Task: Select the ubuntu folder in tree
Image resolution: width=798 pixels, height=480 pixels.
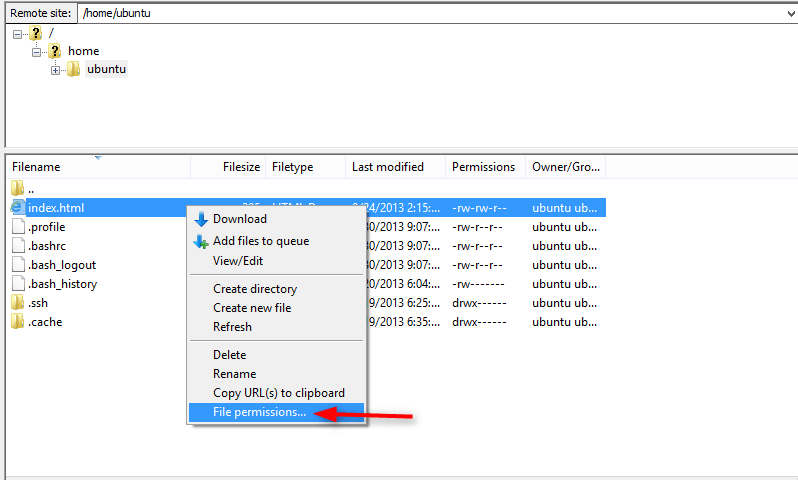Action: tap(106, 70)
